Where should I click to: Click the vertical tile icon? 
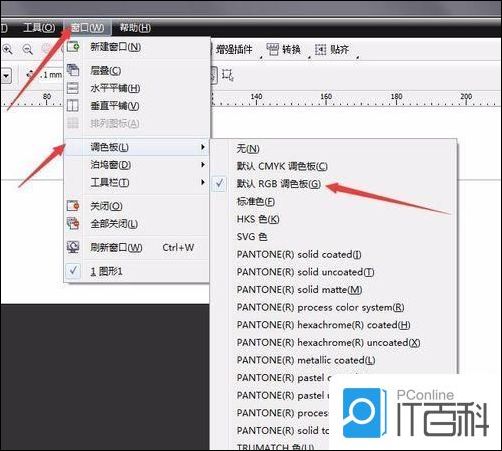73,106
